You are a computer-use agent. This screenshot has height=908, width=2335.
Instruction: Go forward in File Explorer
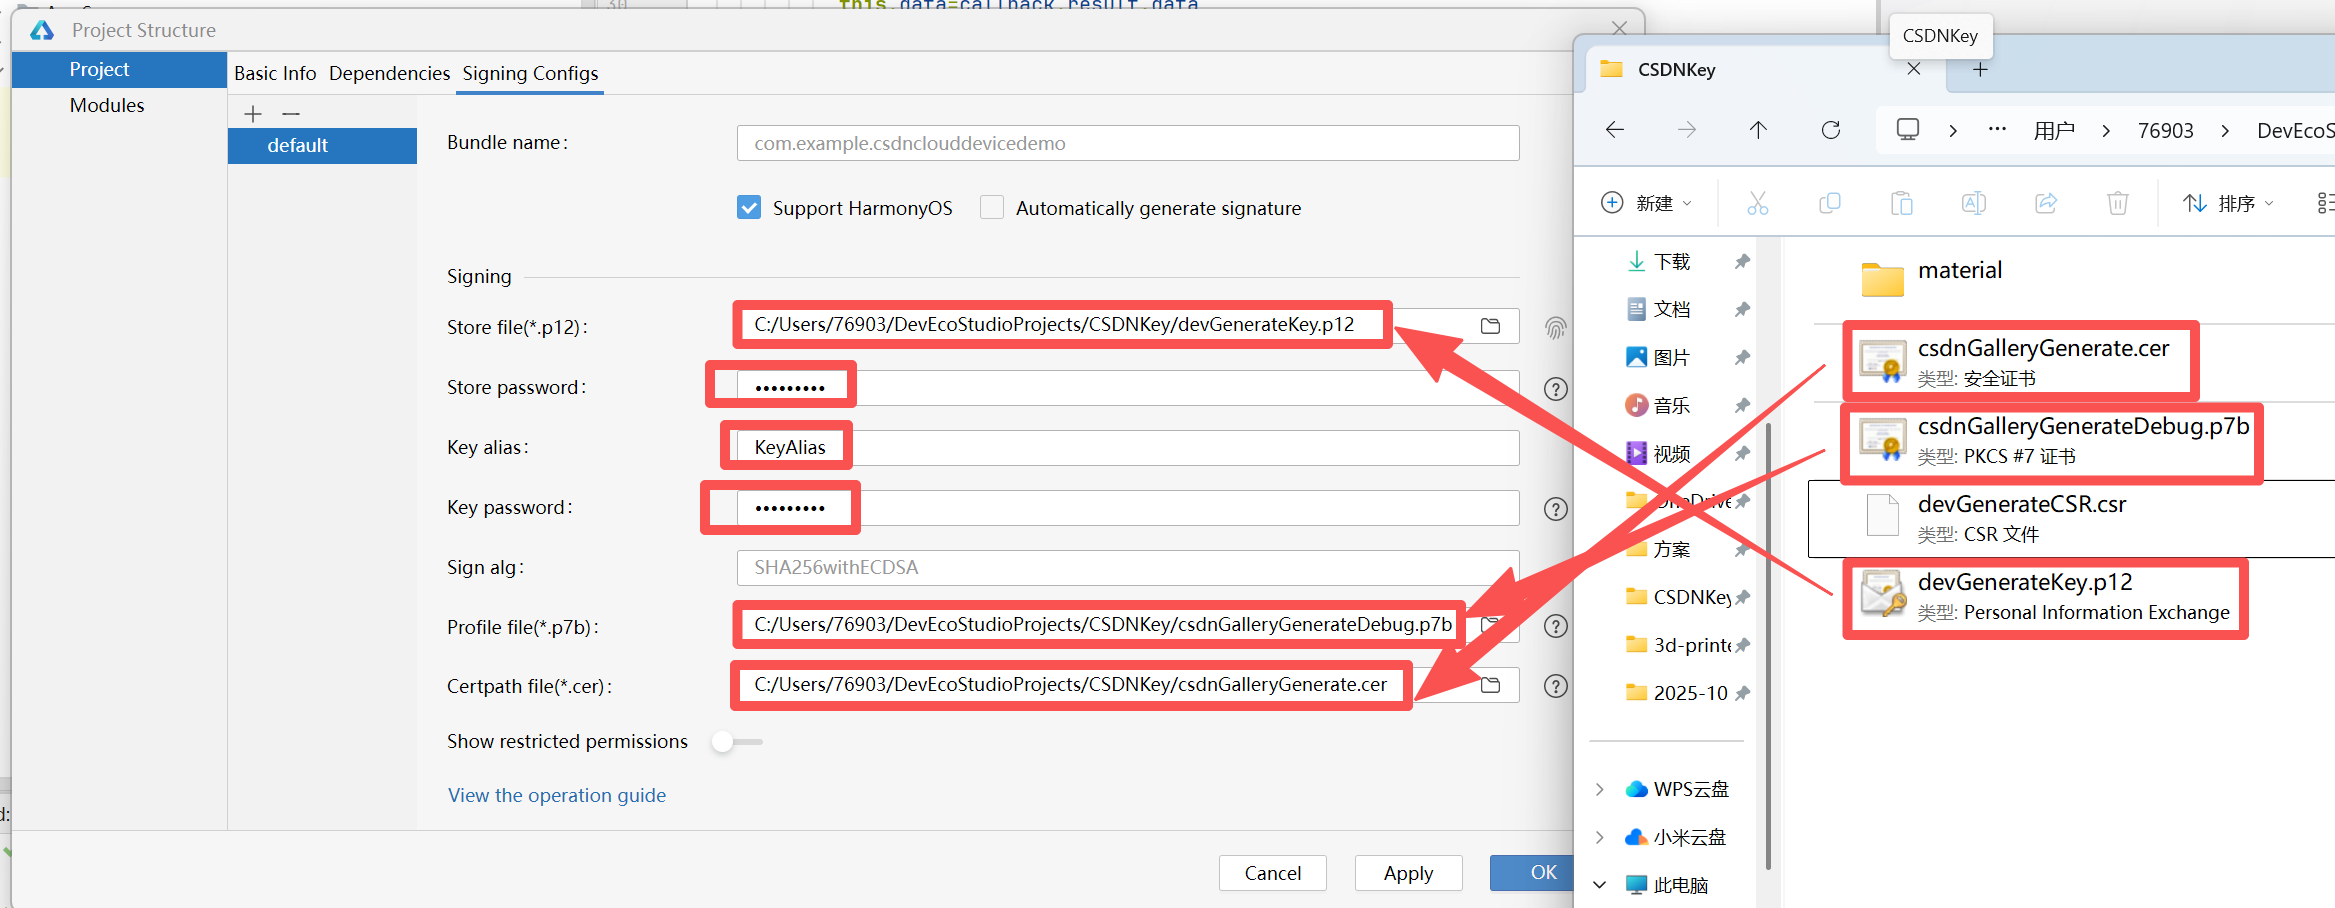[x=1686, y=130]
